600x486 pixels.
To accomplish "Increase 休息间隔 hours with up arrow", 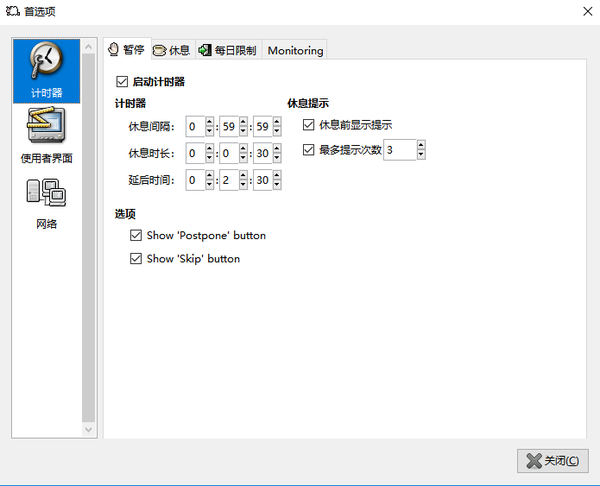I will (x=209, y=122).
